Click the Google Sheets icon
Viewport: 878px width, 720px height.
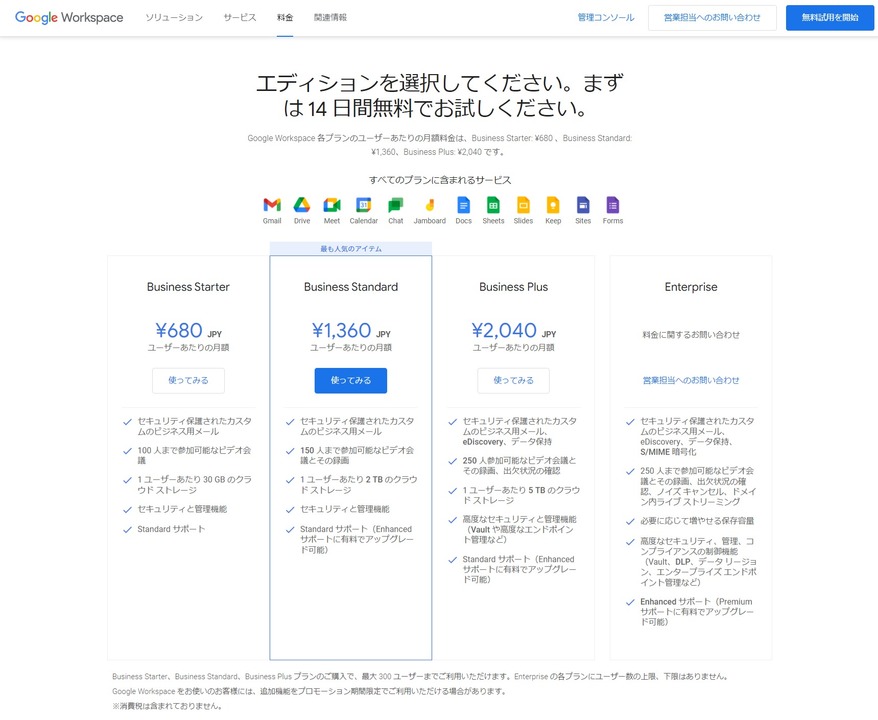(x=493, y=205)
